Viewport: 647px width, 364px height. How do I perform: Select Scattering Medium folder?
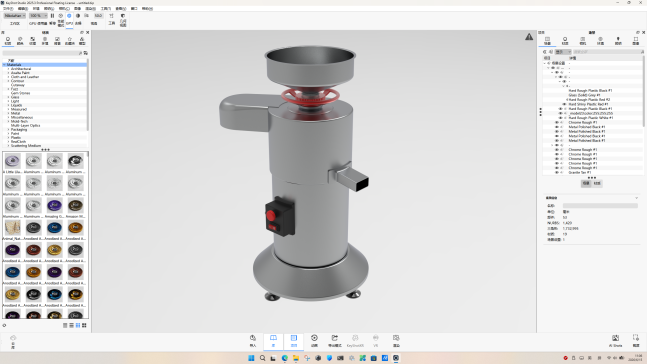[26, 146]
